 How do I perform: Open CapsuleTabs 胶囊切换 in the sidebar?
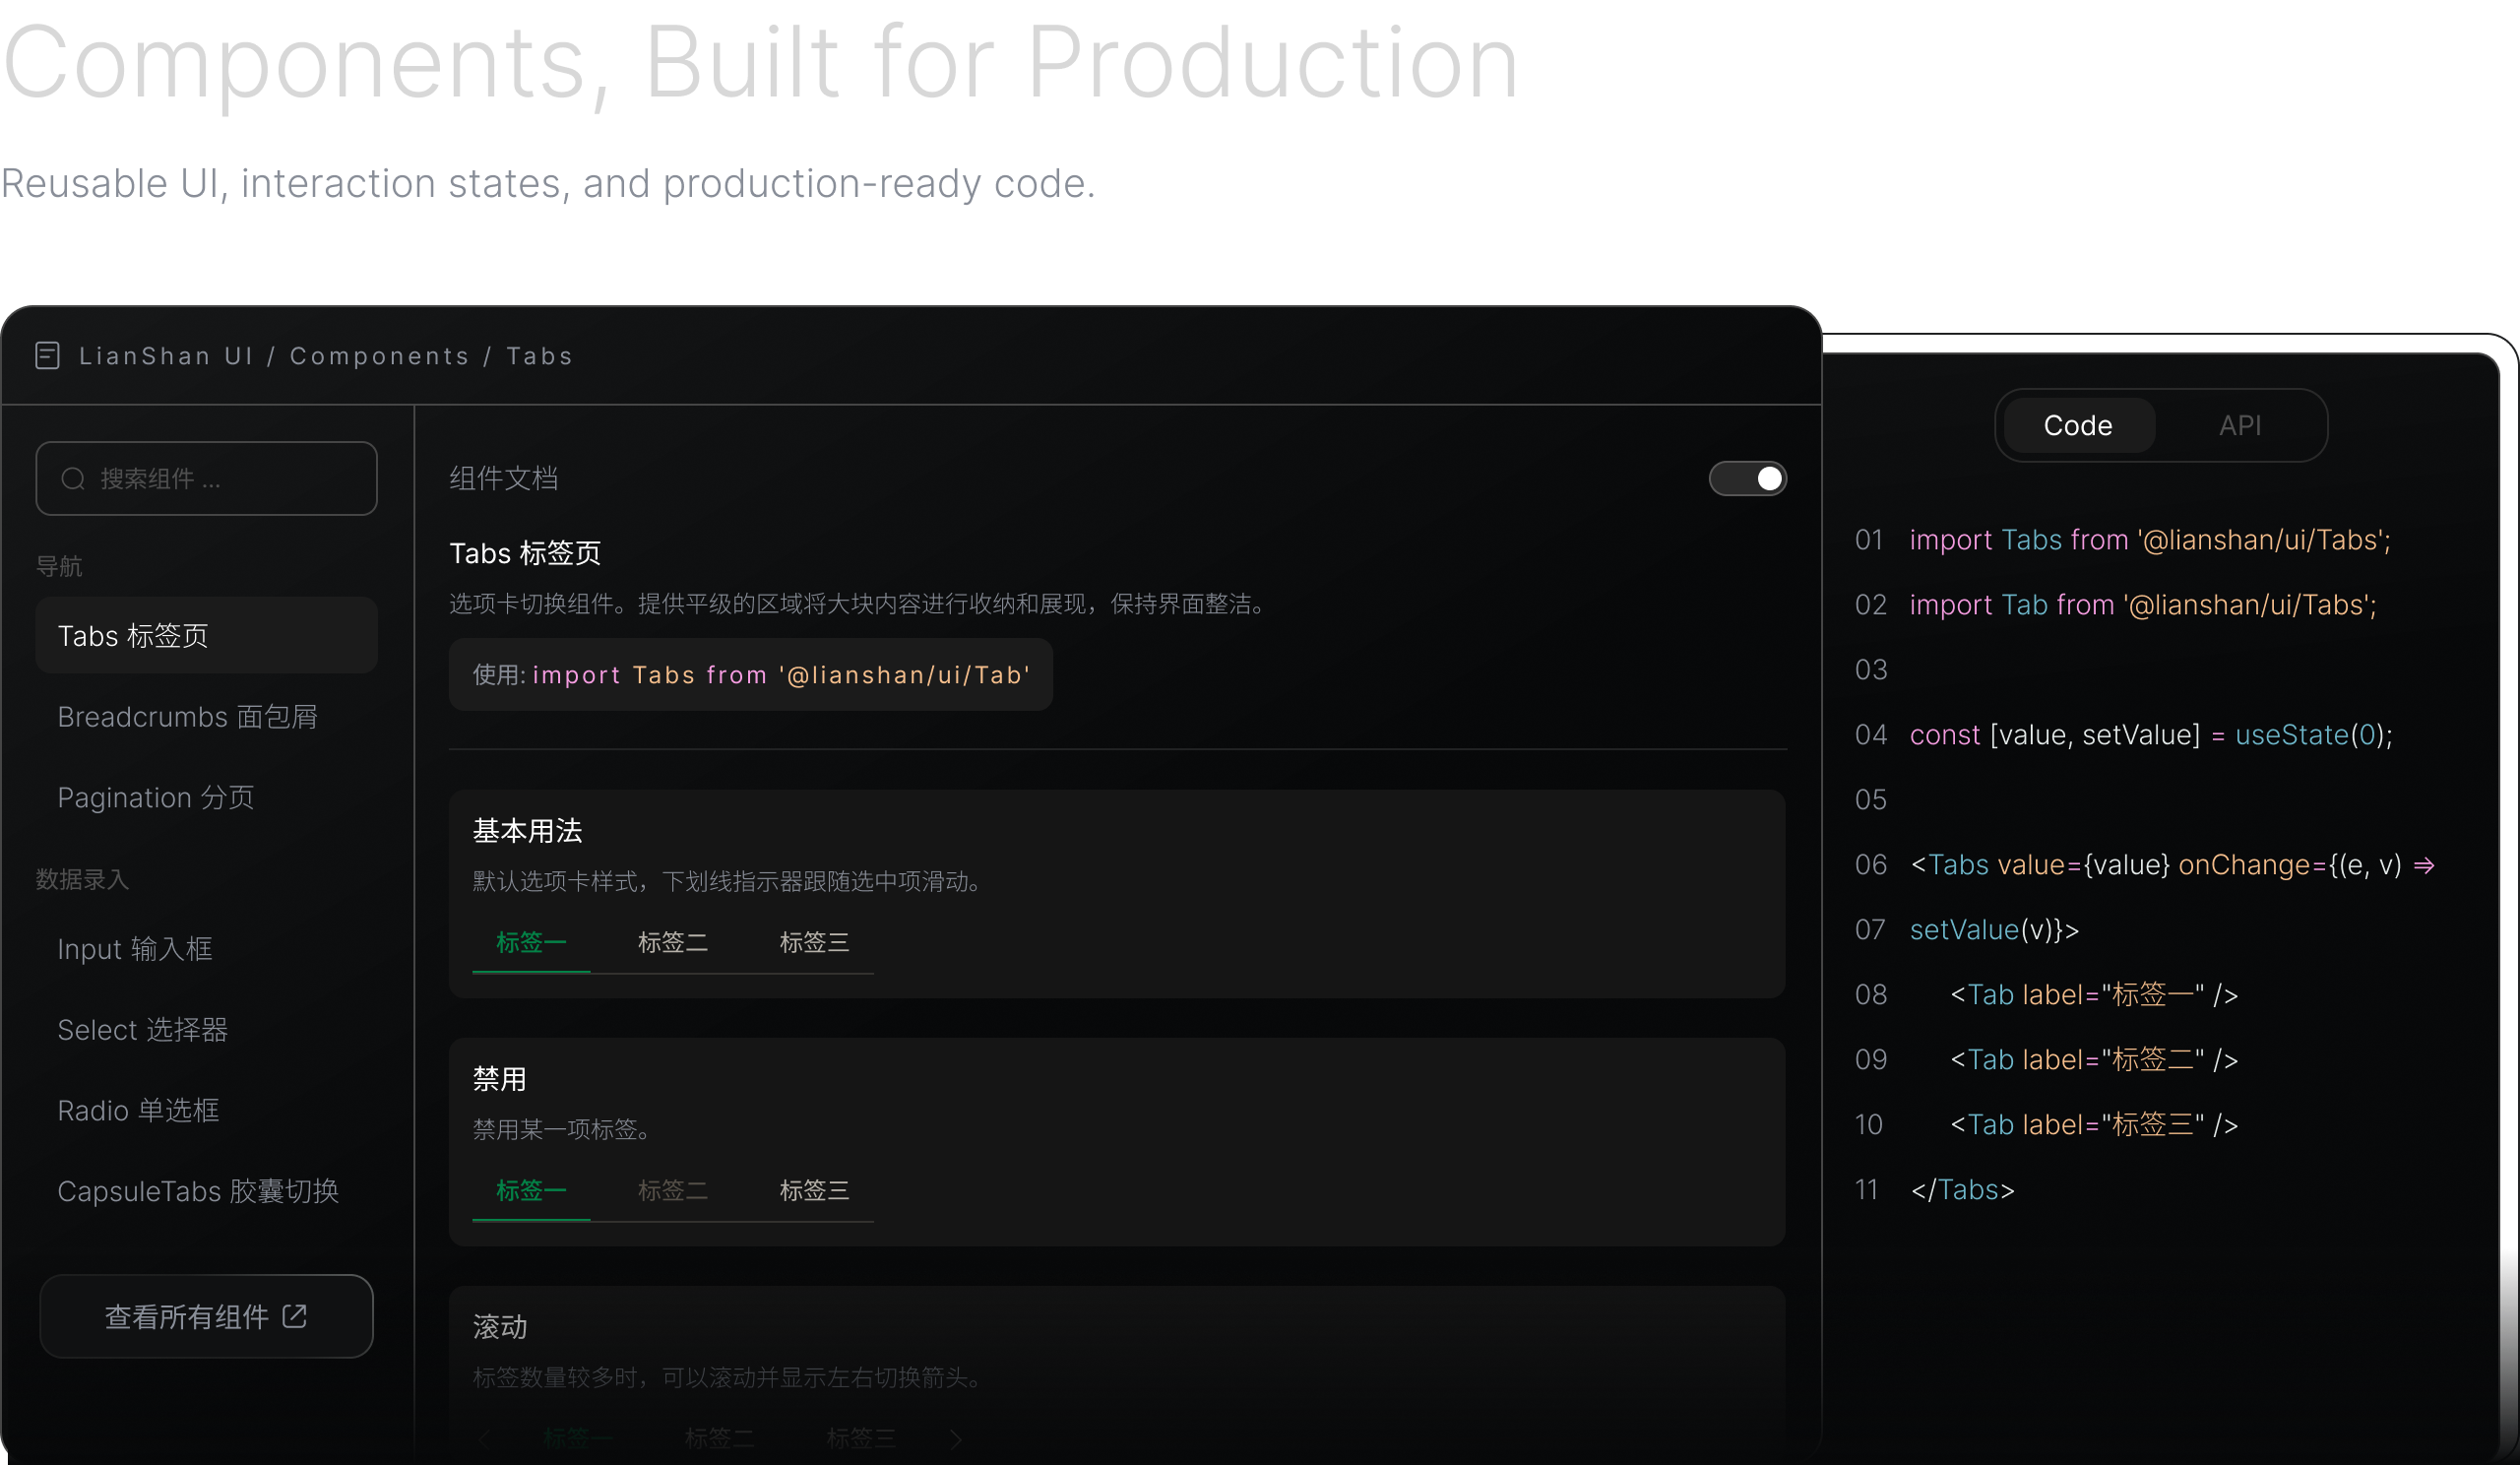(x=206, y=1191)
